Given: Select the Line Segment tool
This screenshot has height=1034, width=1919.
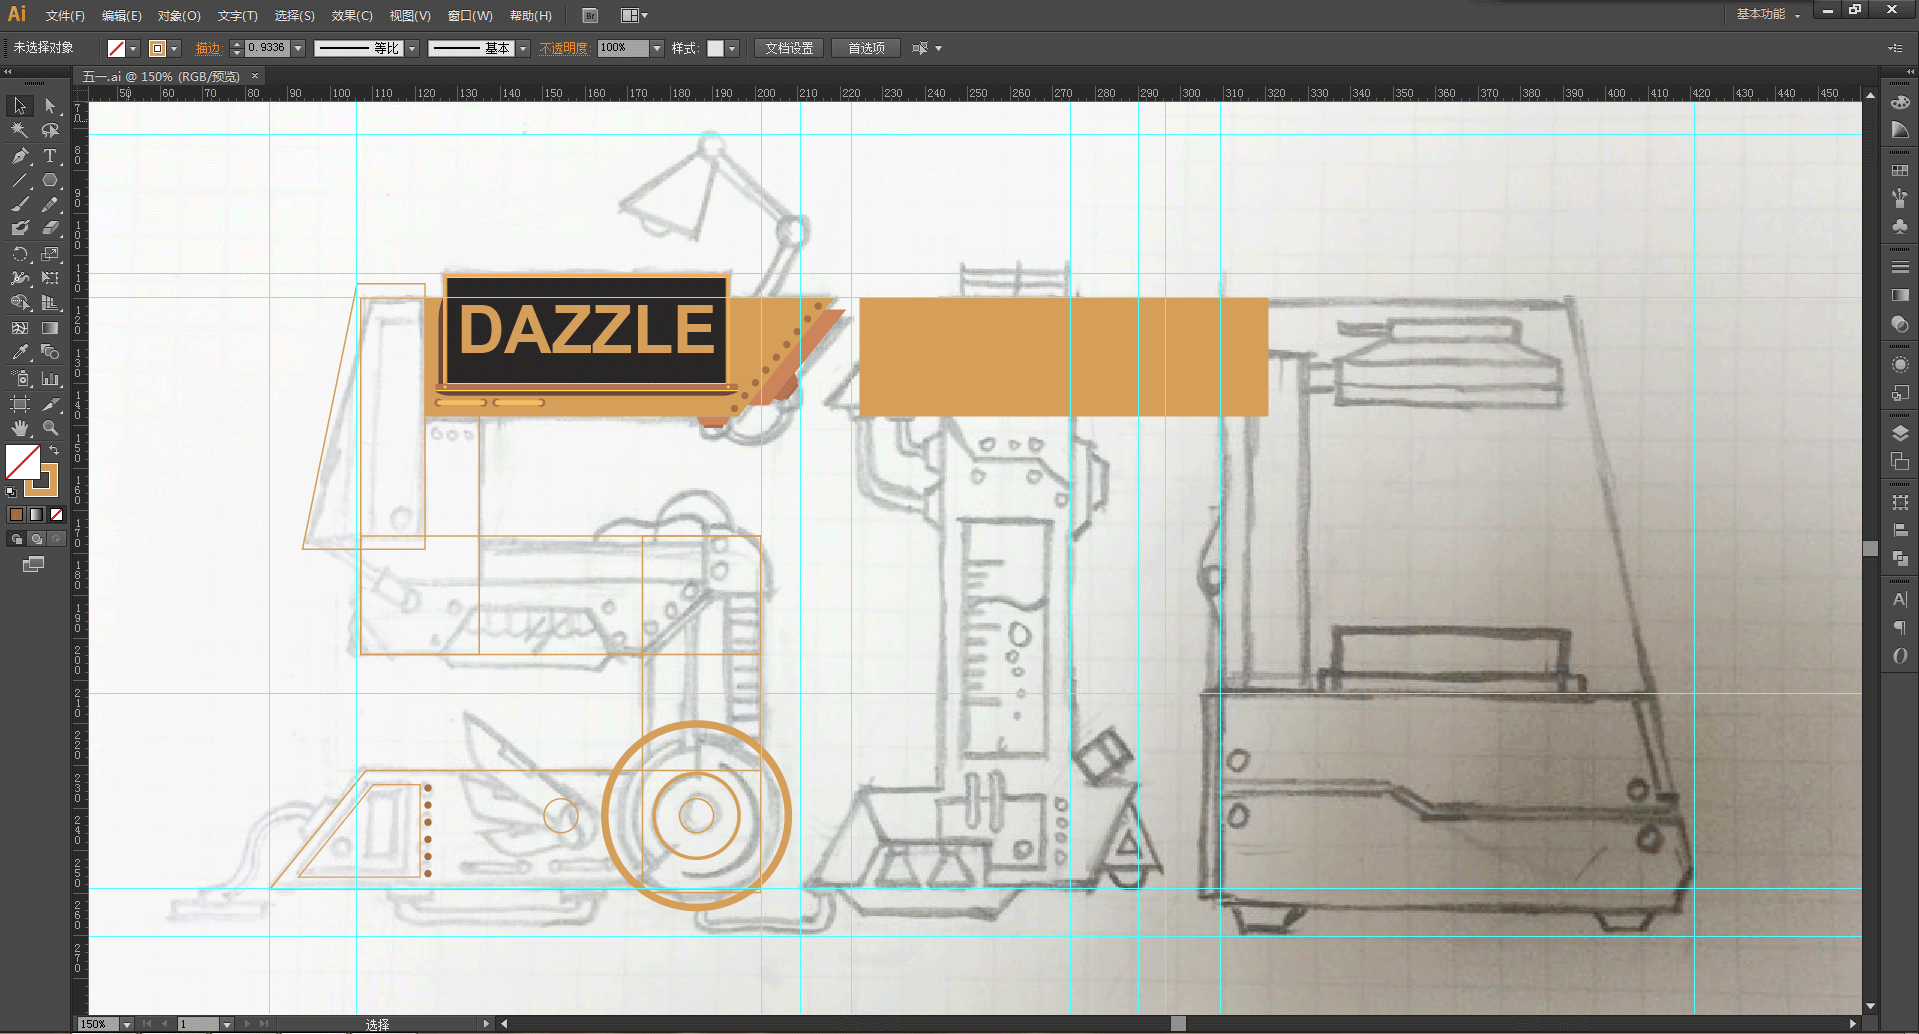Looking at the screenshot, I should [20, 181].
